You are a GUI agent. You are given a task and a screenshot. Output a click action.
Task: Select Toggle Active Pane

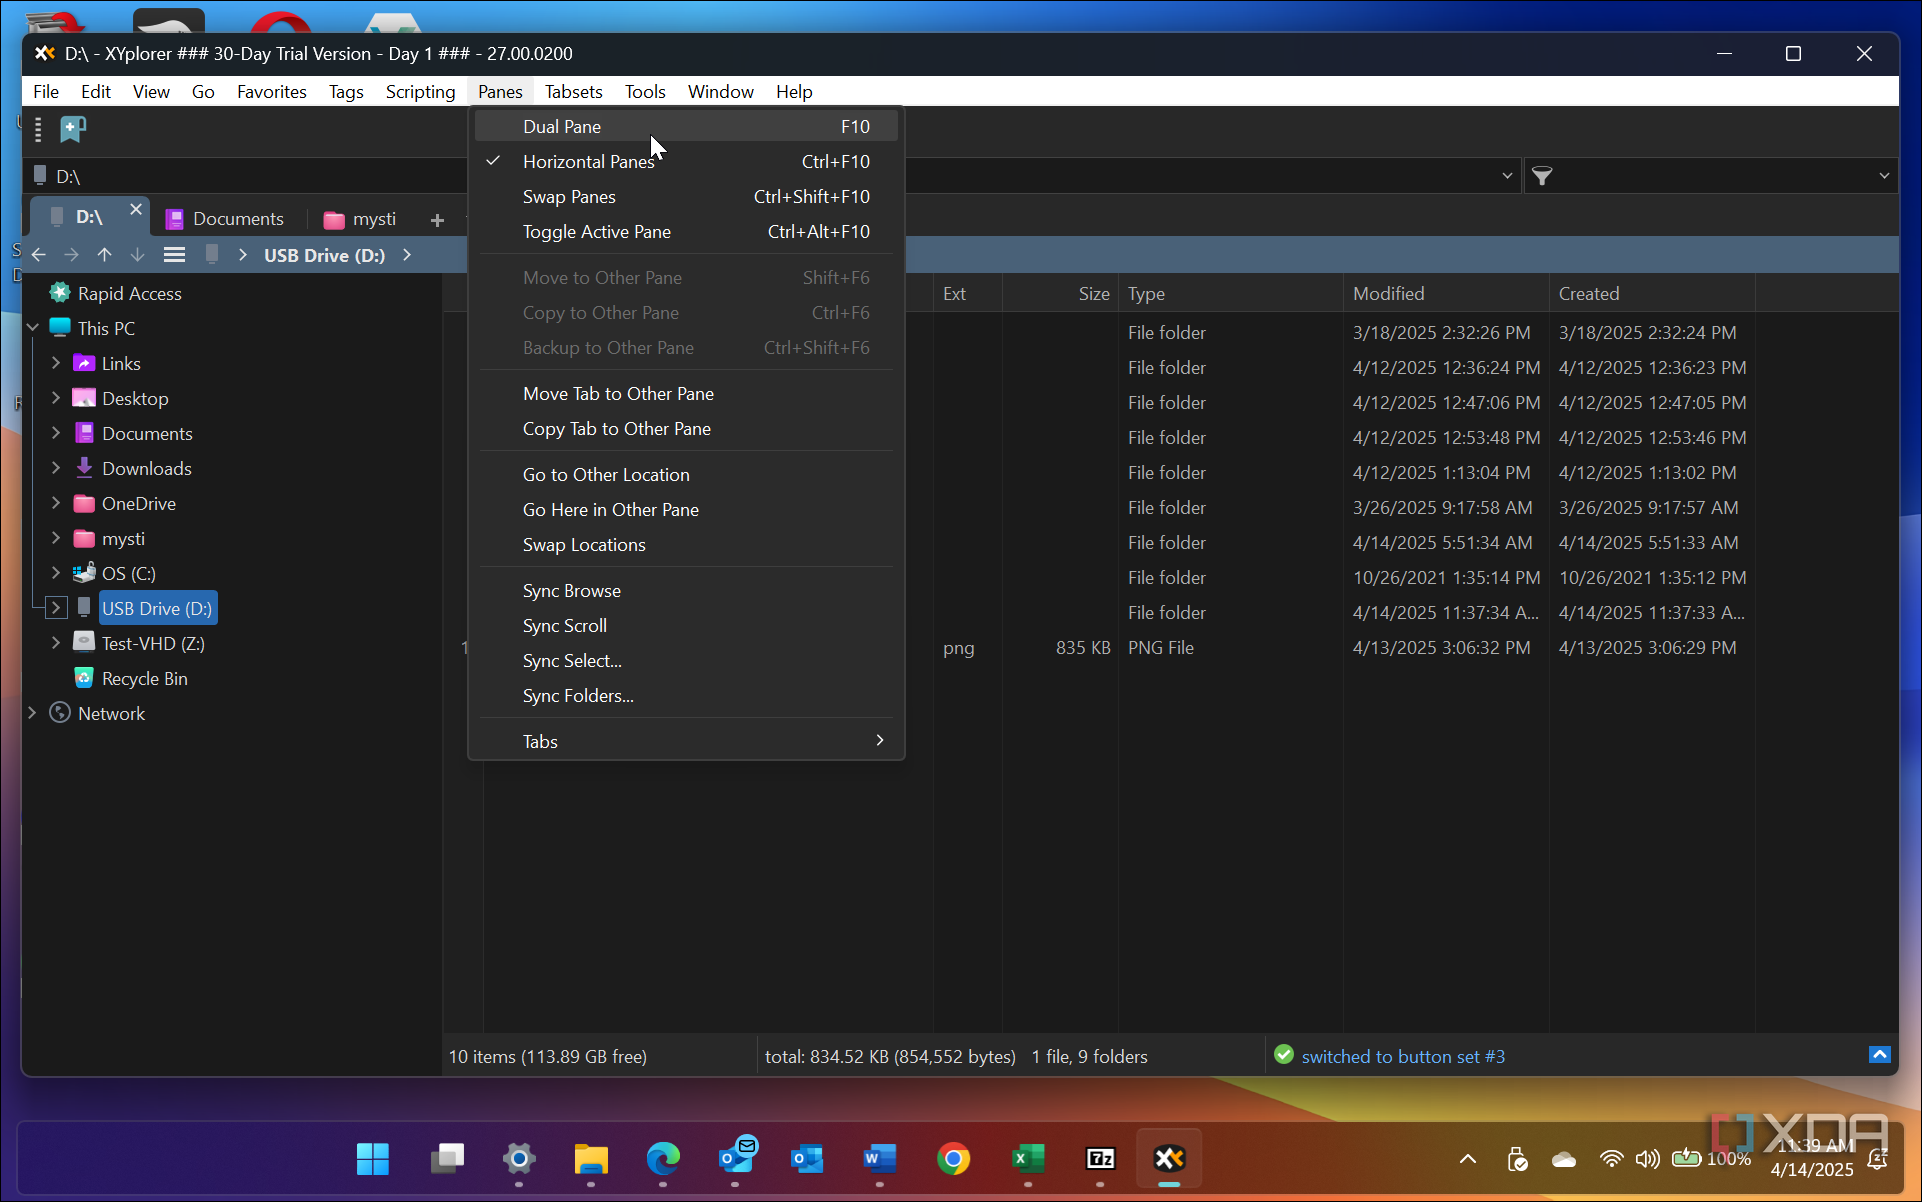click(686, 231)
